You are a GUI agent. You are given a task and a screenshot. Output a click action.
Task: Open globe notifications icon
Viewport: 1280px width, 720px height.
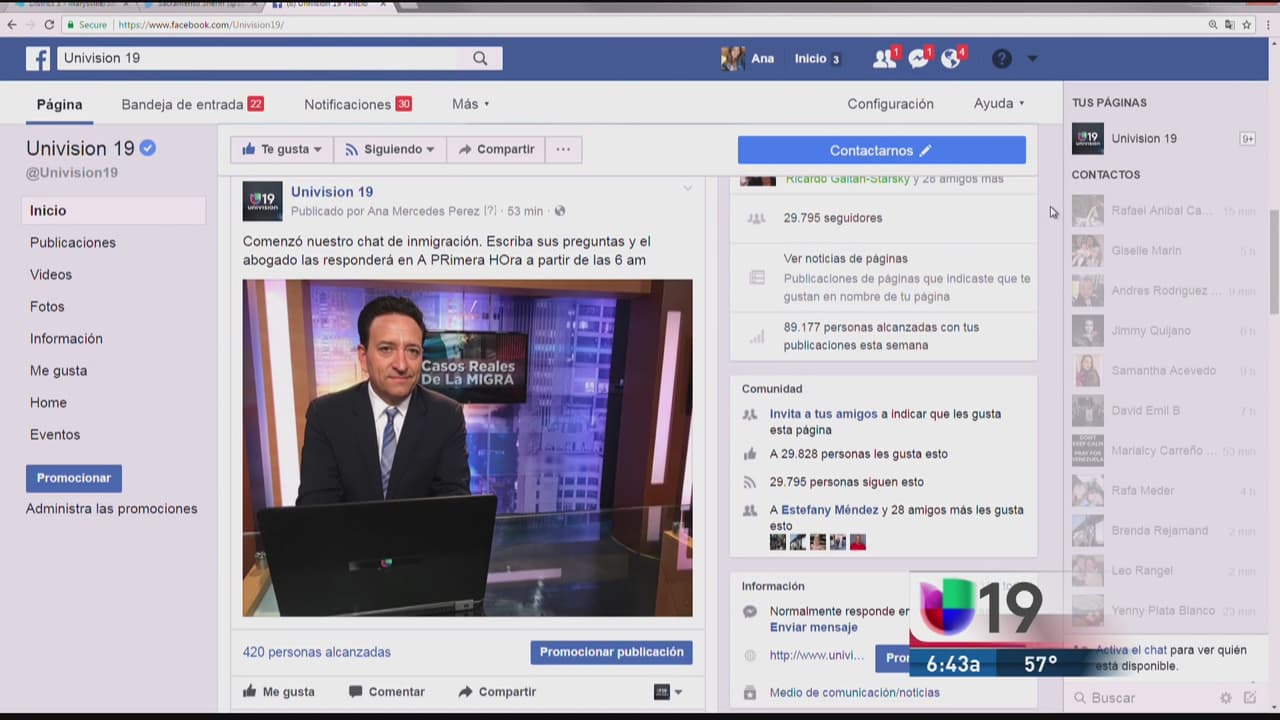click(951, 59)
